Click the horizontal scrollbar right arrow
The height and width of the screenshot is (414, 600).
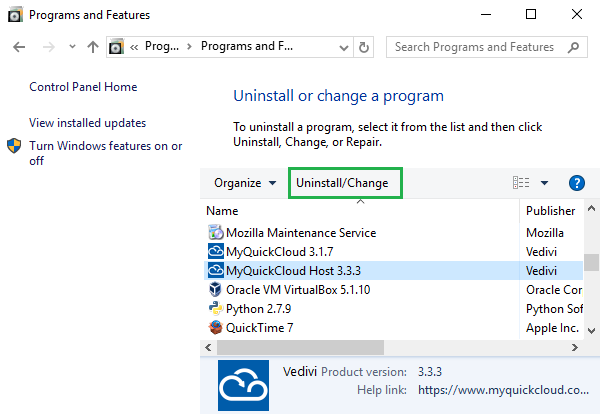(x=575, y=347)
